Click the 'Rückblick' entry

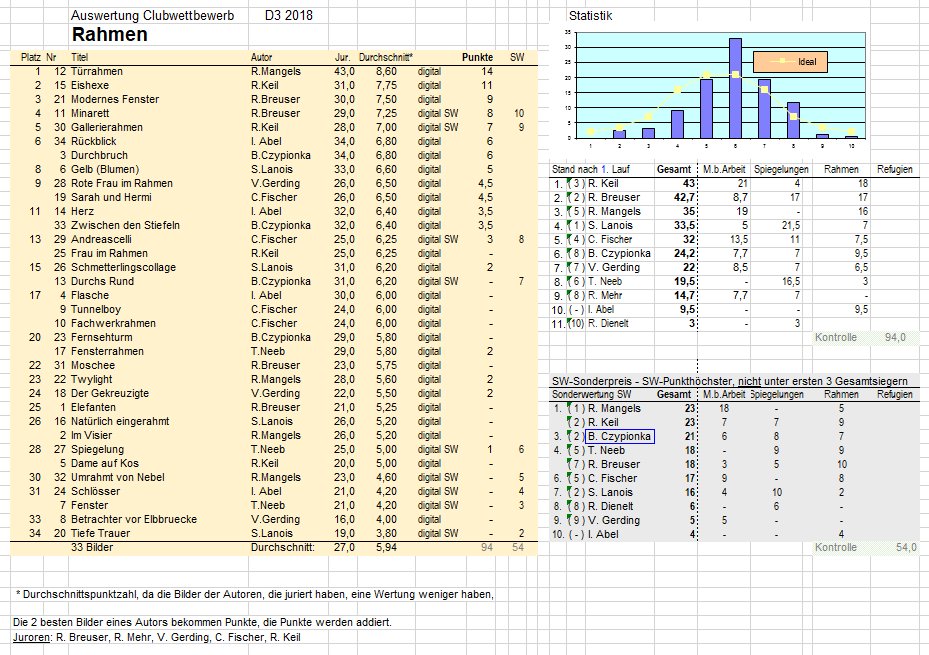tap(94, 142)
